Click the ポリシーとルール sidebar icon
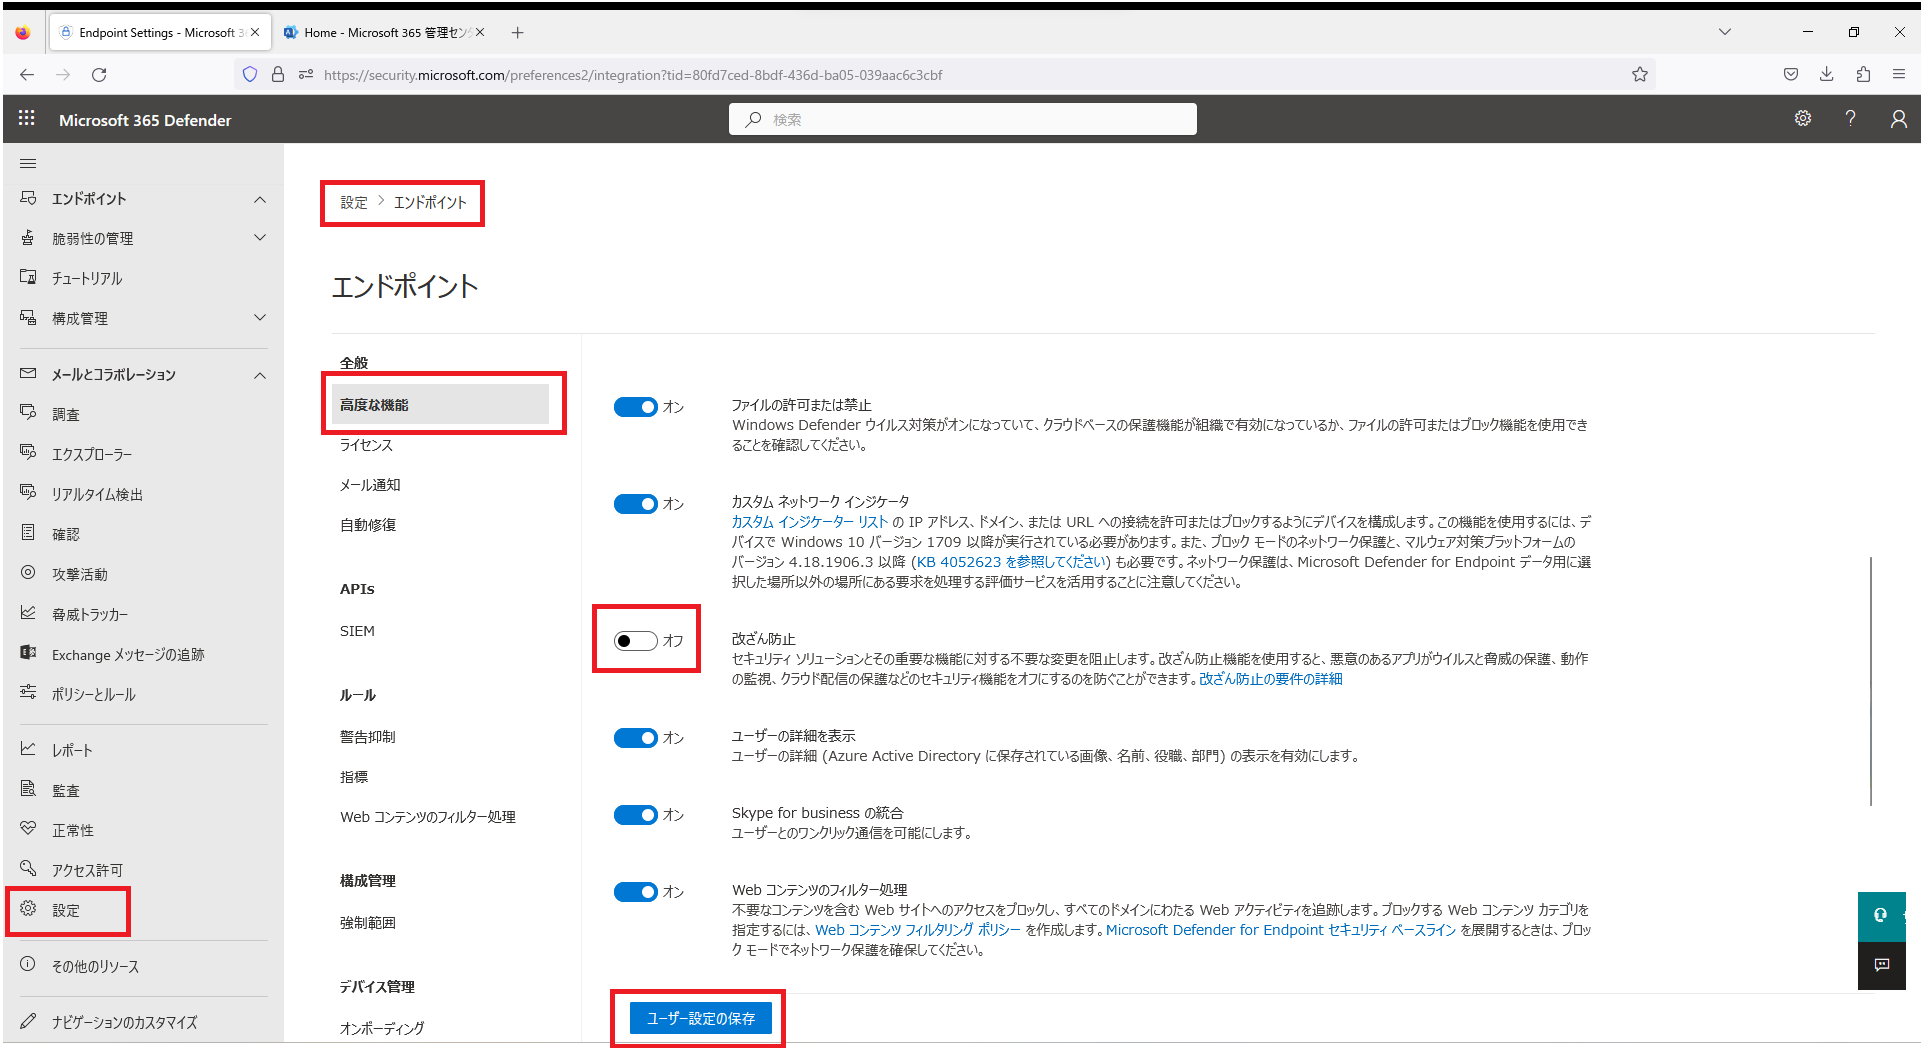 28,692
